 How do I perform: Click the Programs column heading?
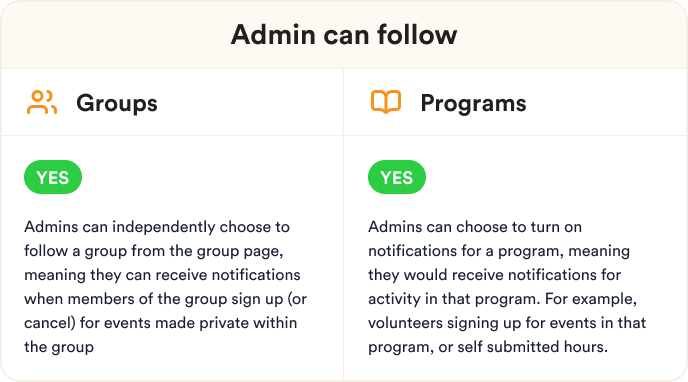(x=473, y=104)
